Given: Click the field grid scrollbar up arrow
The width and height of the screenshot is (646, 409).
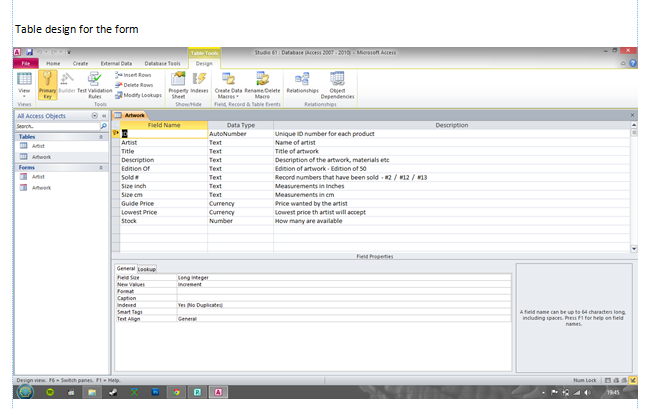Looking at the screenshot, I should [634, 125].
